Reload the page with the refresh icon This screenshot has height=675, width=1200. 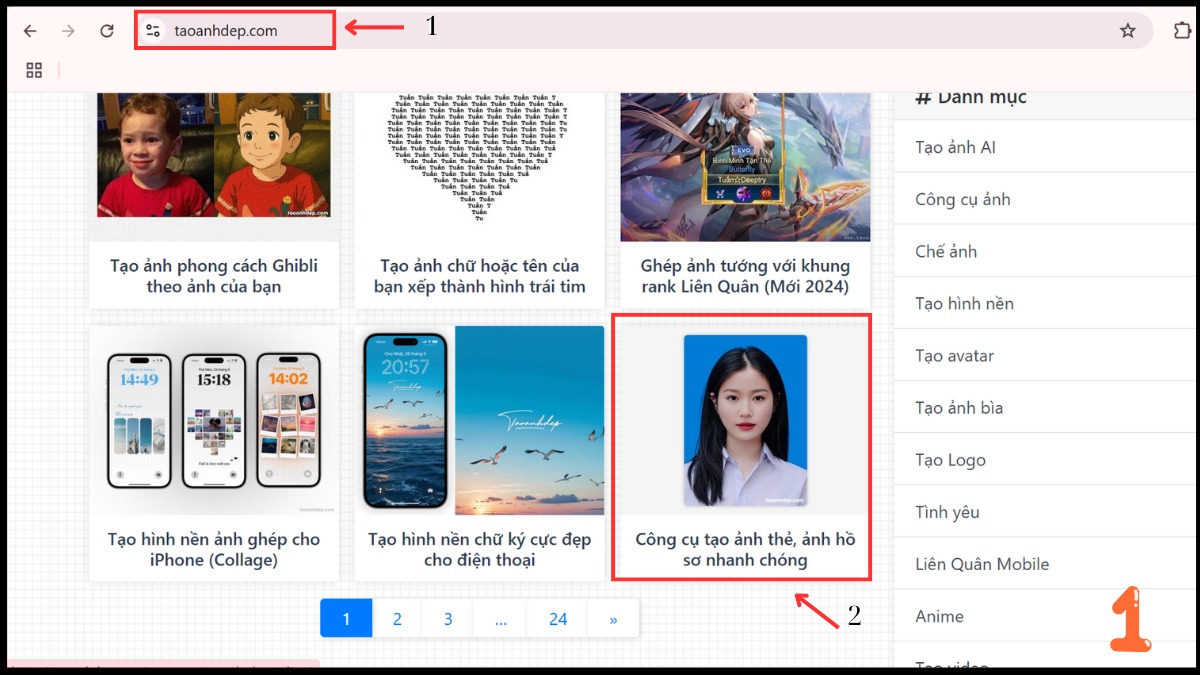[x=106, y=30]
